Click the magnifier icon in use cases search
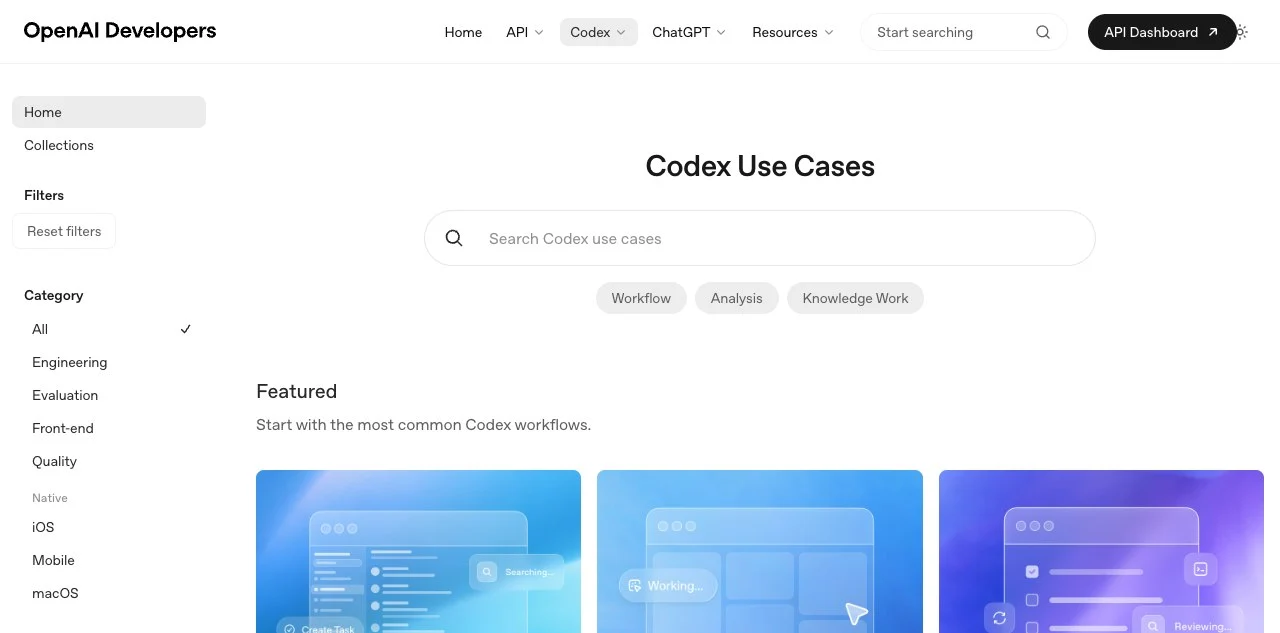 (454, 238)
